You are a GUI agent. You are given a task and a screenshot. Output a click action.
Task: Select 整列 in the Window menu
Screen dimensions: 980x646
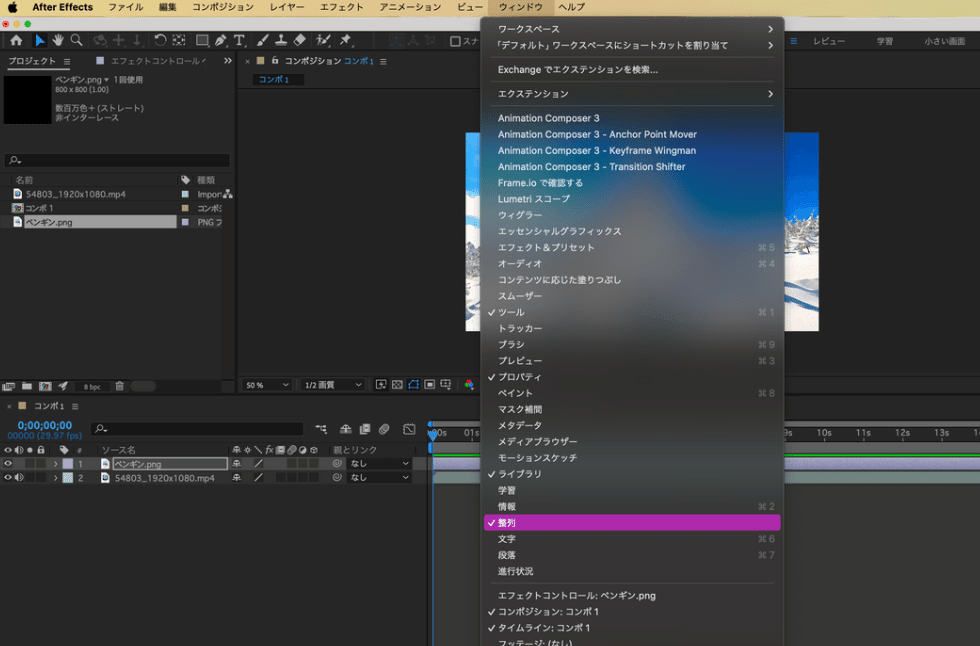click(x=632, y=522)
